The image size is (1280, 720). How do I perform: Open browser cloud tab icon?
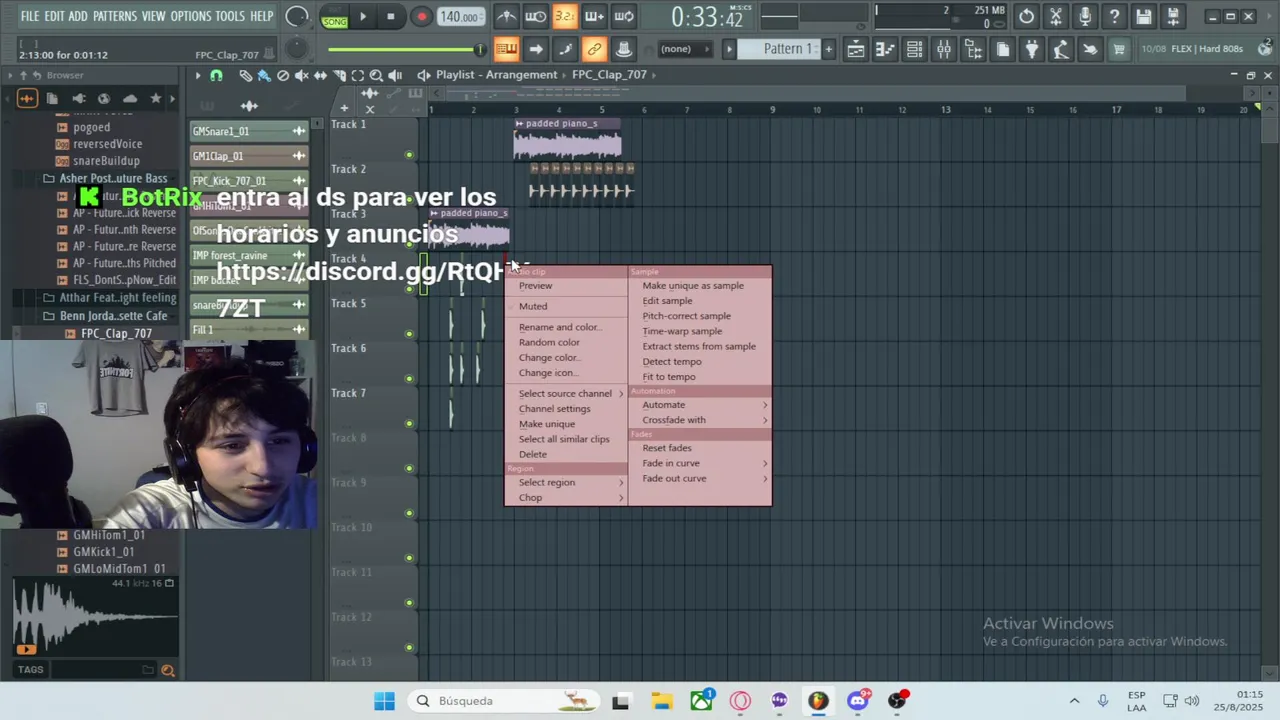pos(130,98)
